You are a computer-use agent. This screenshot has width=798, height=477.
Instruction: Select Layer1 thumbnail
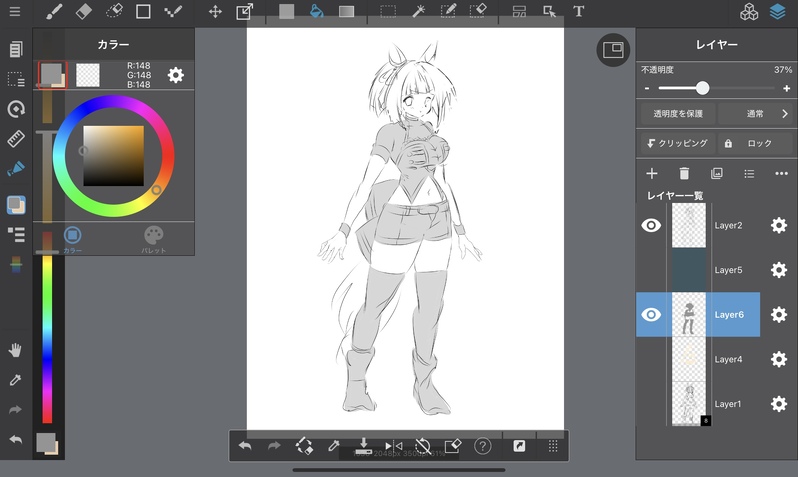click(x=689, y=404)
